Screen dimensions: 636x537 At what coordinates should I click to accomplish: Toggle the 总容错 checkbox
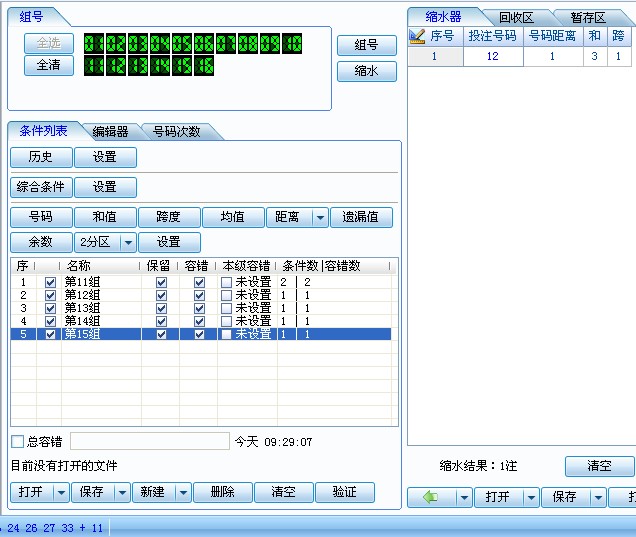pos(17,441)
